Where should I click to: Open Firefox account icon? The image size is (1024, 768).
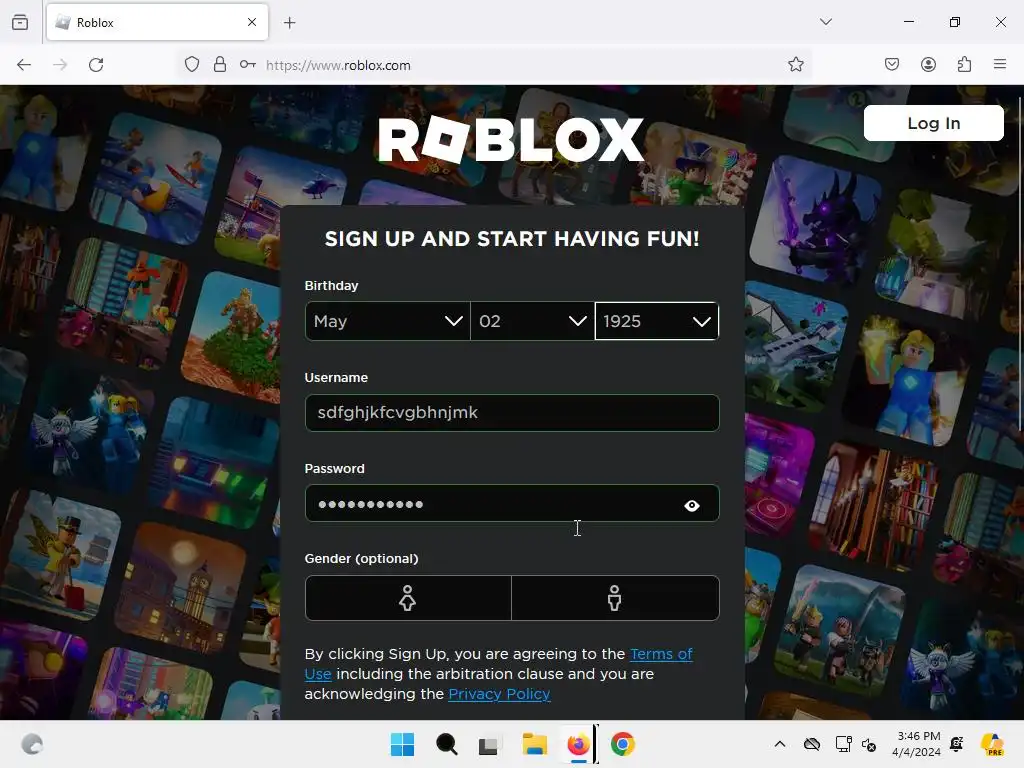point(928,65)
